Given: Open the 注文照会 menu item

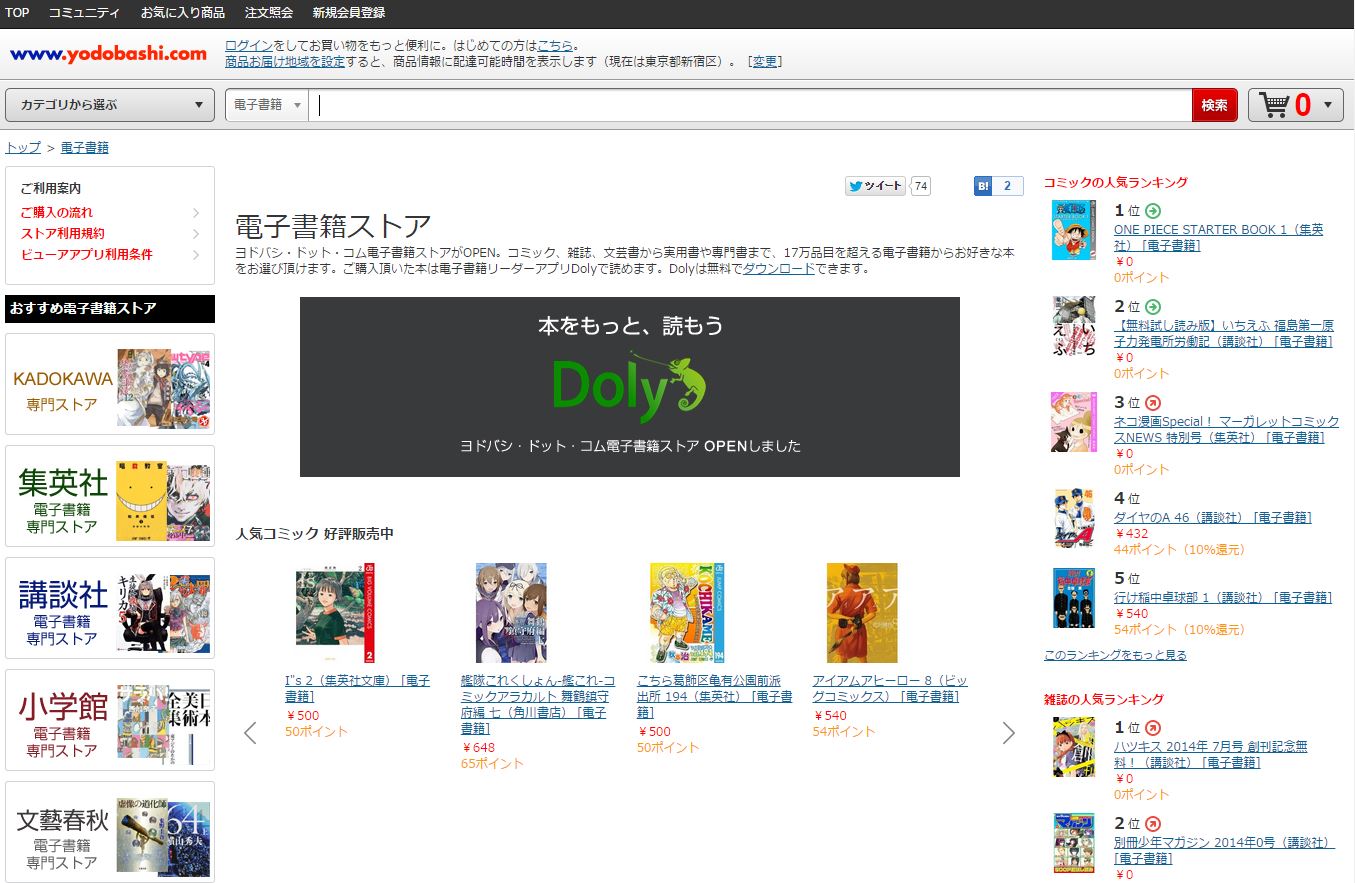Looking at the screenshot, I should [268, 13].
